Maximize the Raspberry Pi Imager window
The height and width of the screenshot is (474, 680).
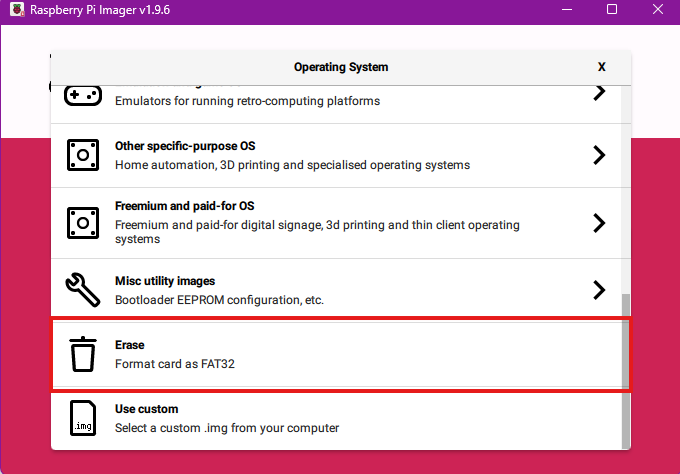click(x=612, y=9)
